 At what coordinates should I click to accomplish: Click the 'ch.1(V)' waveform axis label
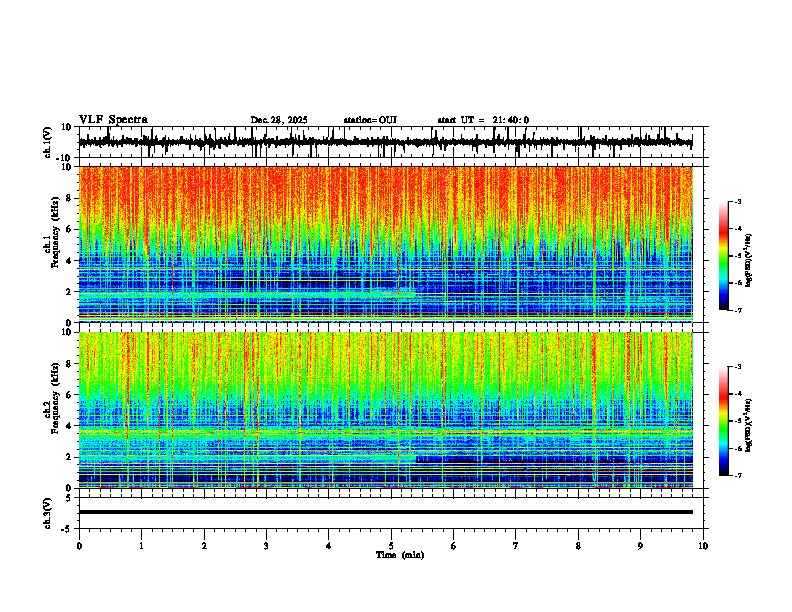click(x=47, y=142)
